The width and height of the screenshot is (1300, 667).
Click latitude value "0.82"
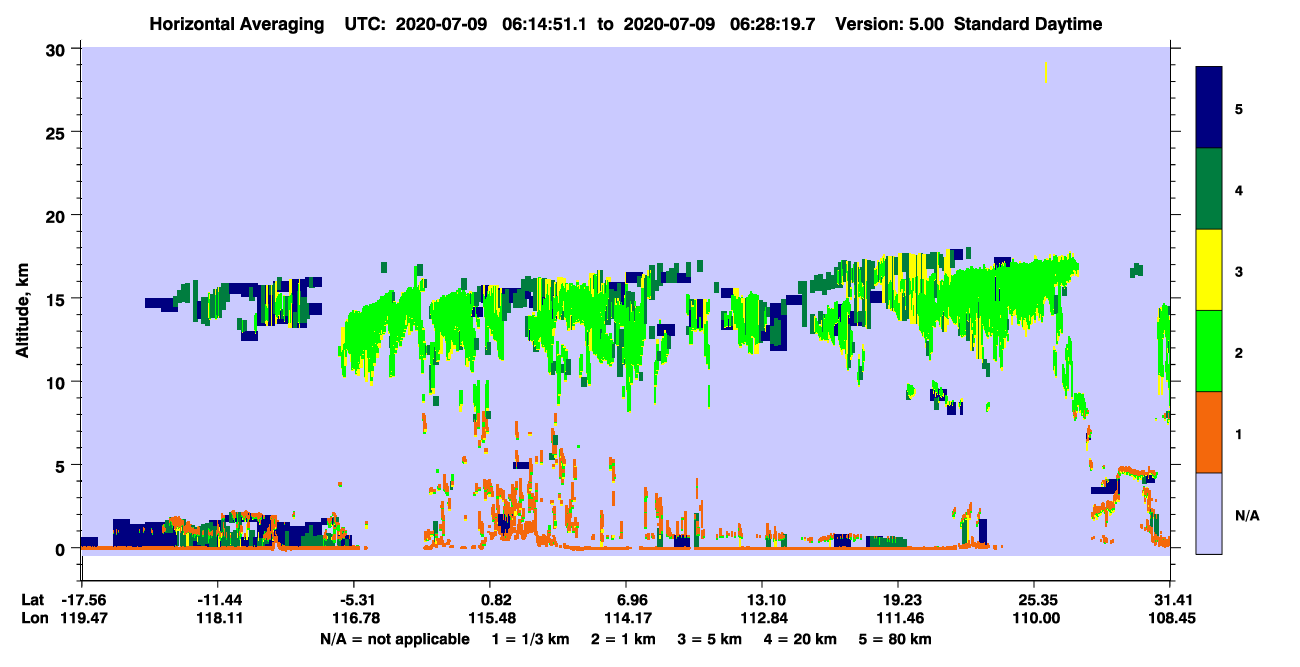497,600
